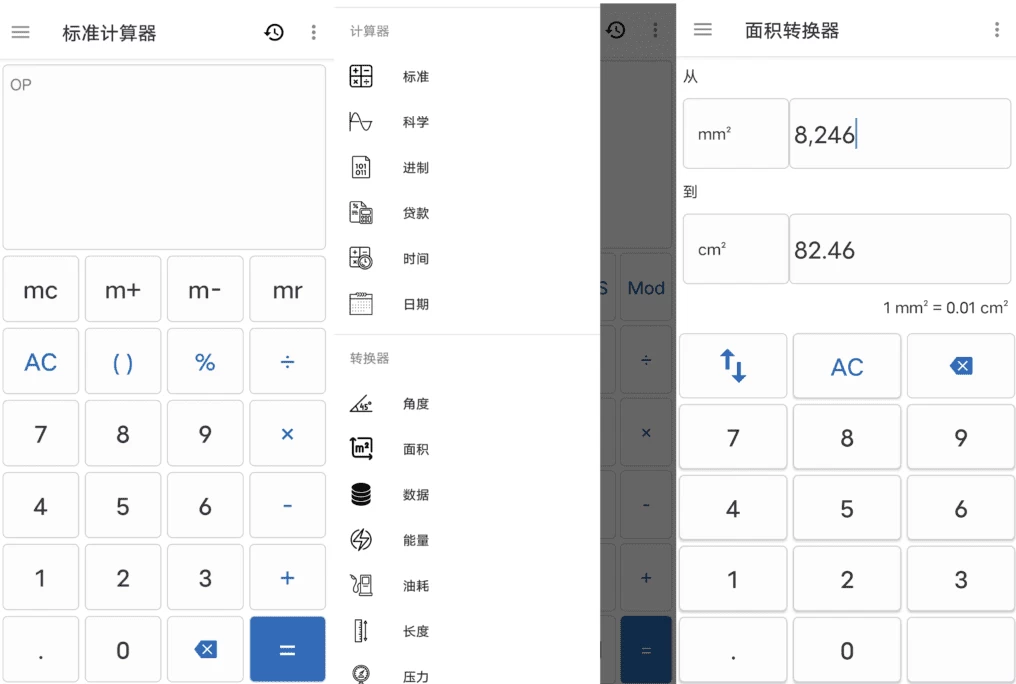Screen dimensions: 1016x684
Task: Open 进制 base converter entry
Action: coord(415,167)
